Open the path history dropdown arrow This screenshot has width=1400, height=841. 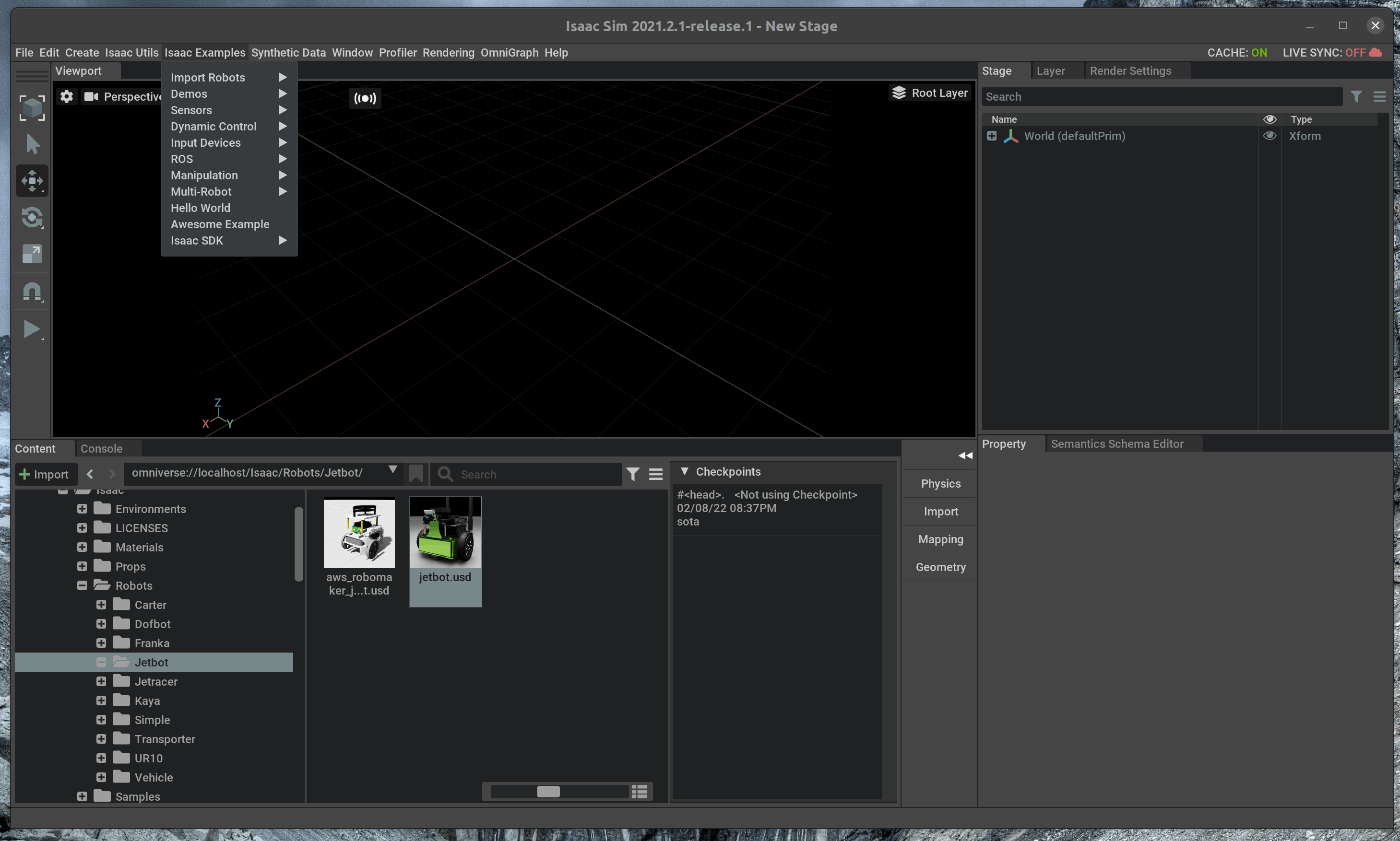click(x=393, y=470)
